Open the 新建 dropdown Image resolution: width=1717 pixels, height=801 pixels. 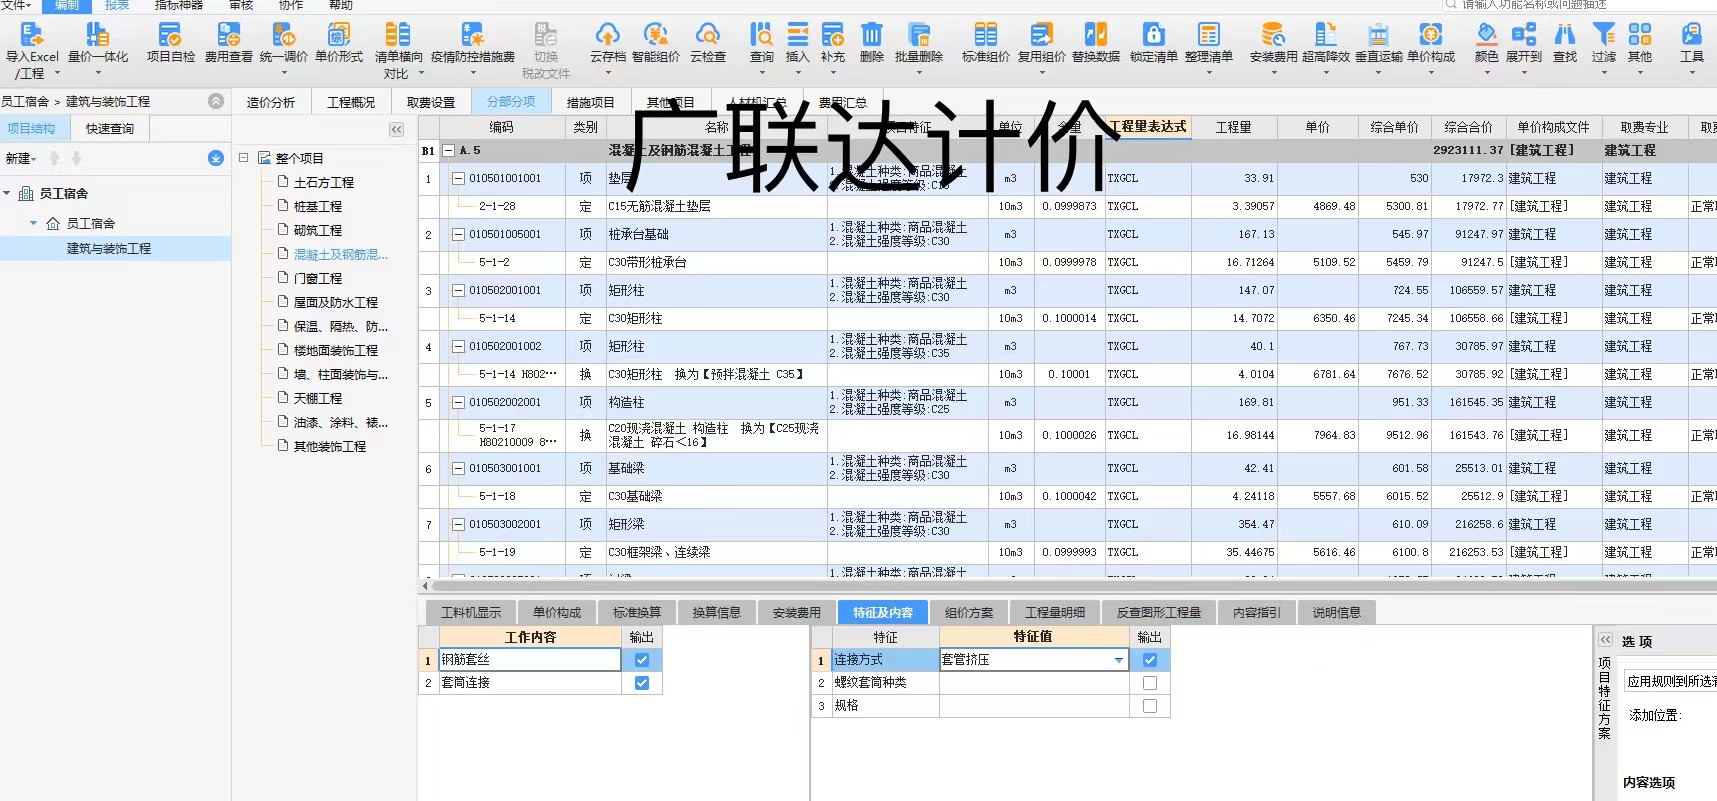coord(21,159)
